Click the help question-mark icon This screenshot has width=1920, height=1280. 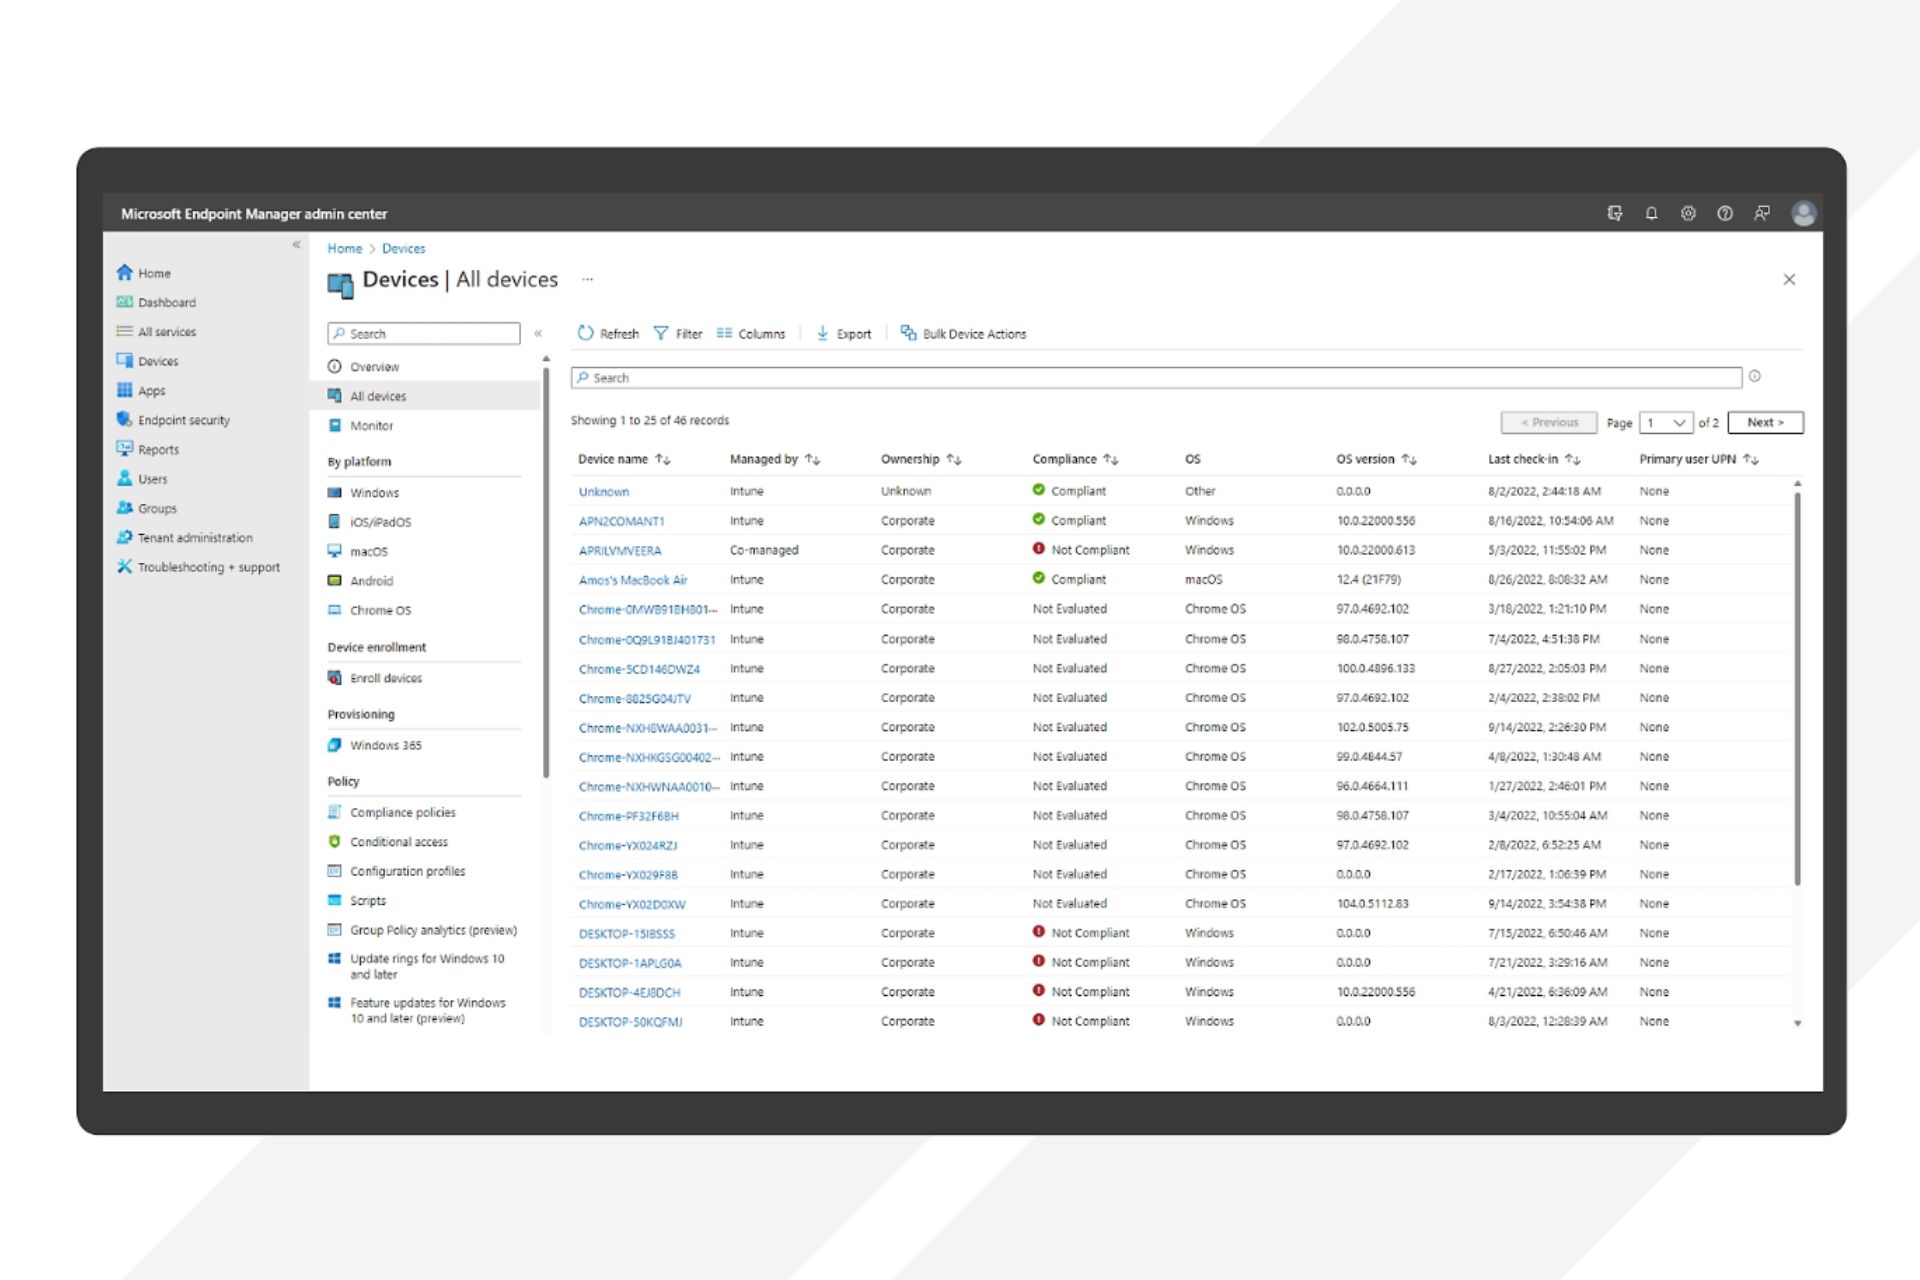tap(1725, 213)
